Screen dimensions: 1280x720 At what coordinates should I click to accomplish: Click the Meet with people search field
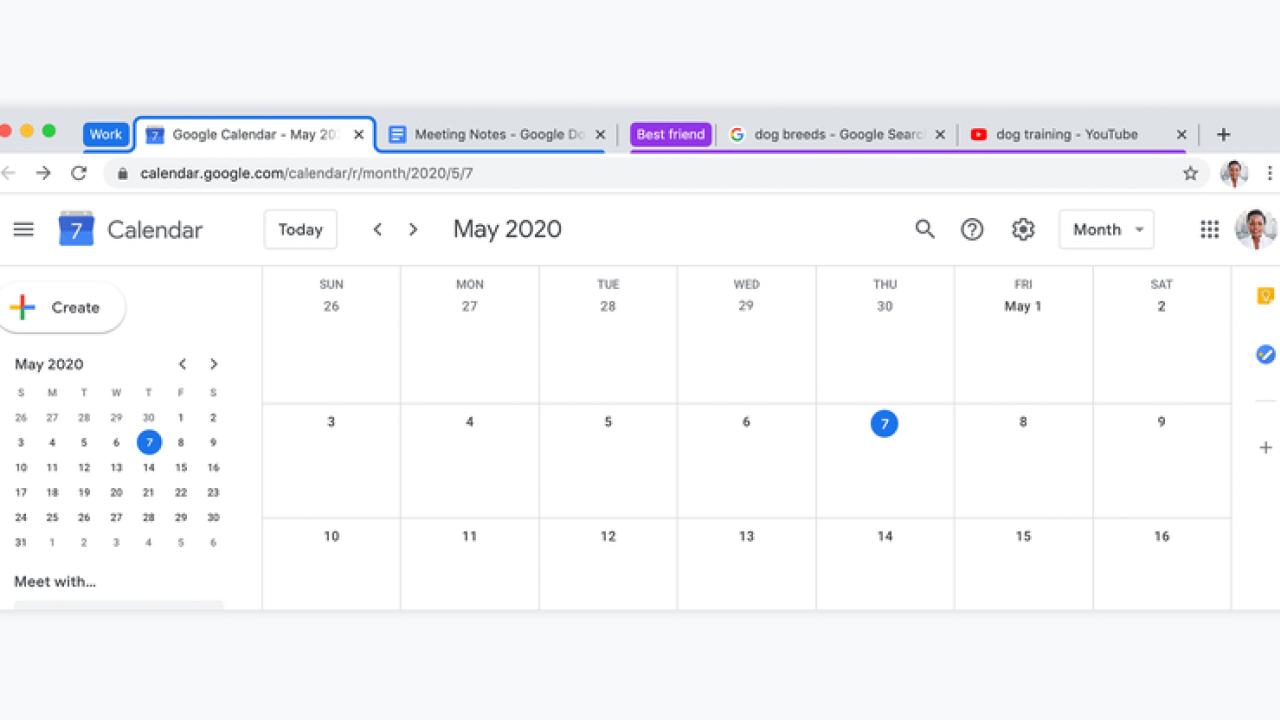pos(119,604)
